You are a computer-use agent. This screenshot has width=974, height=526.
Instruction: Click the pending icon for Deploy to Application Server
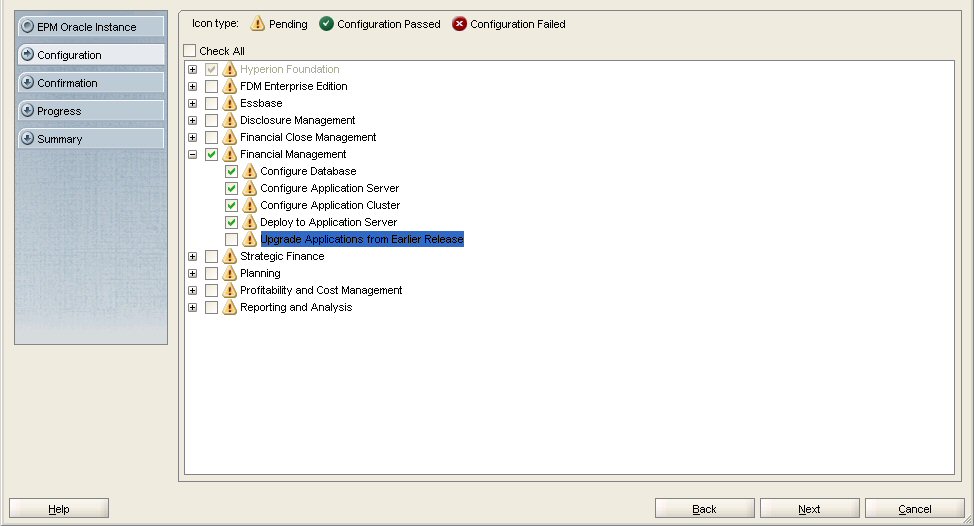click(250, 222)
